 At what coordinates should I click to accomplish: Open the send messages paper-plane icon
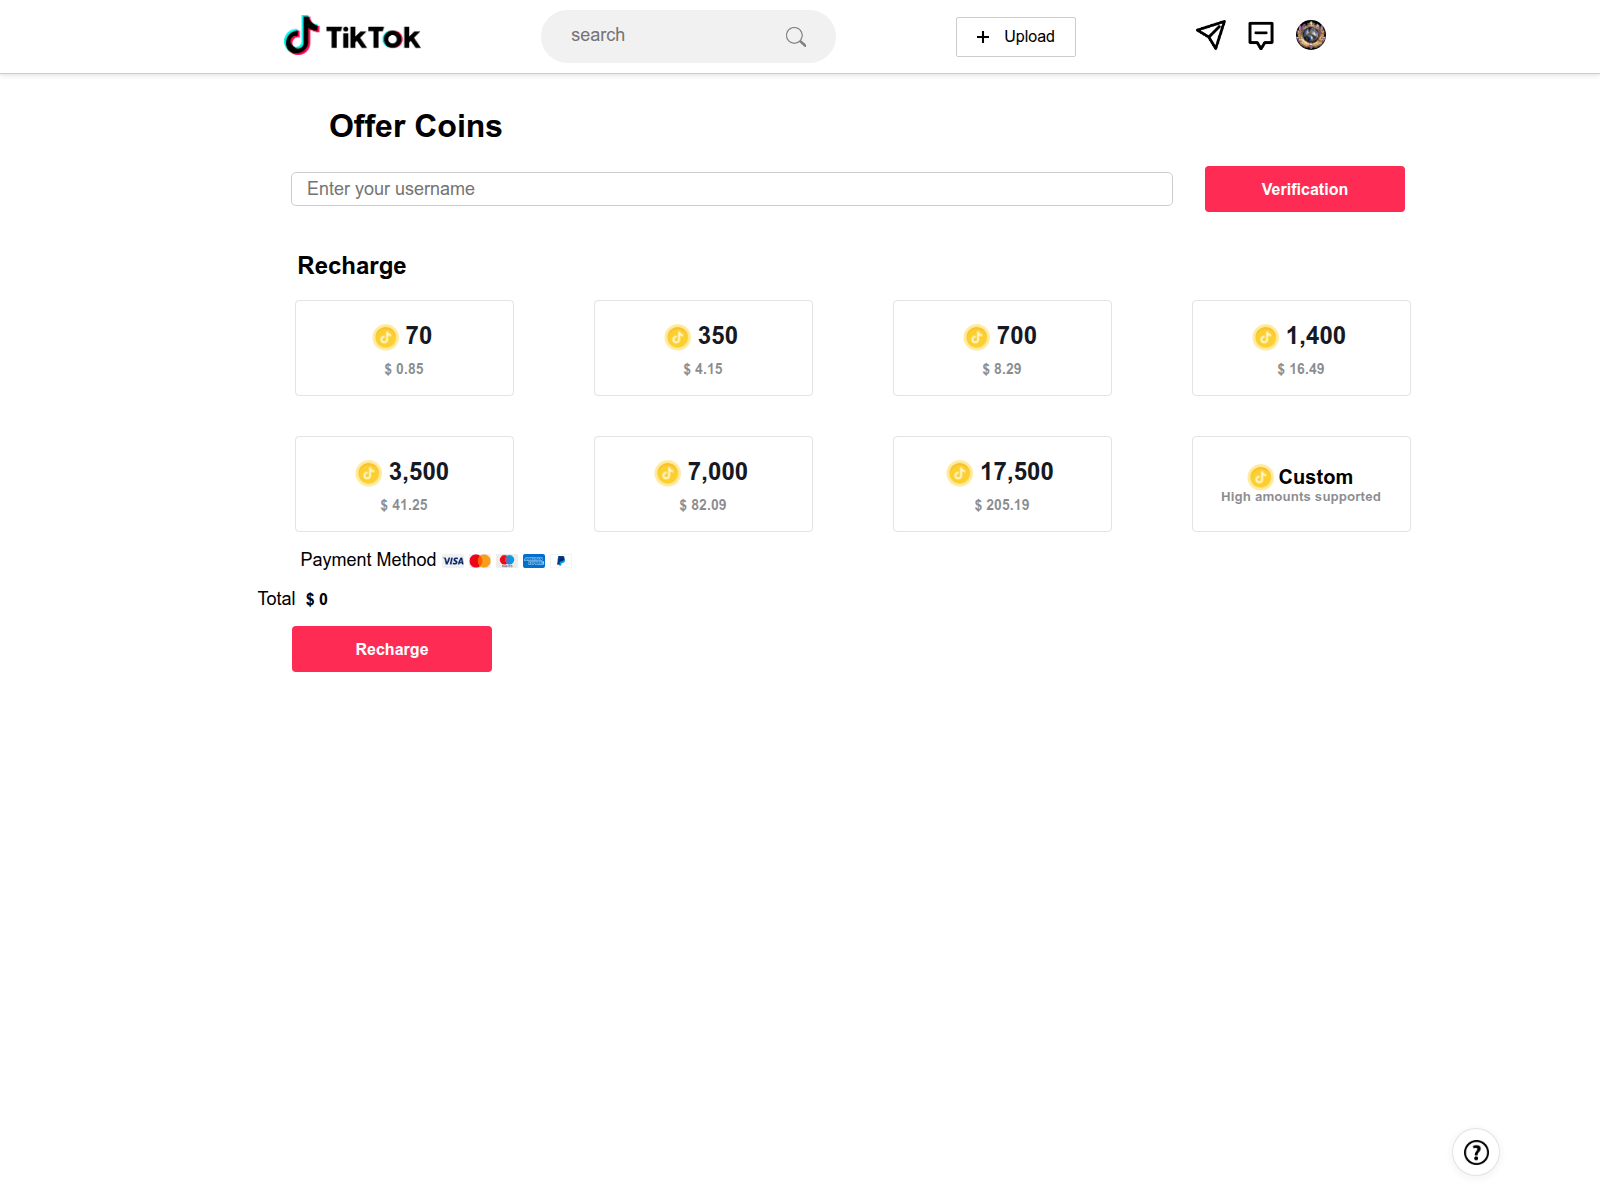point(1210,35)
